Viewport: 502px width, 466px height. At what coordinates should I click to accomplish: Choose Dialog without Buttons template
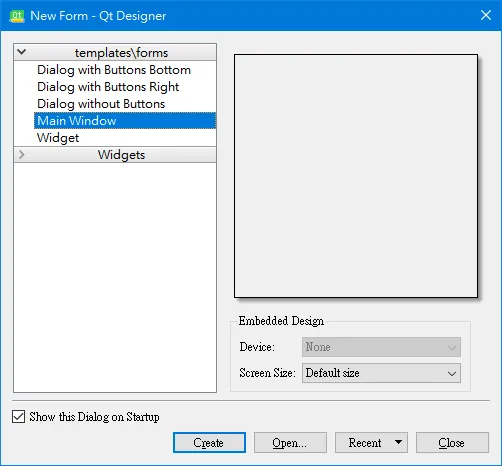[x=101, y=104]
